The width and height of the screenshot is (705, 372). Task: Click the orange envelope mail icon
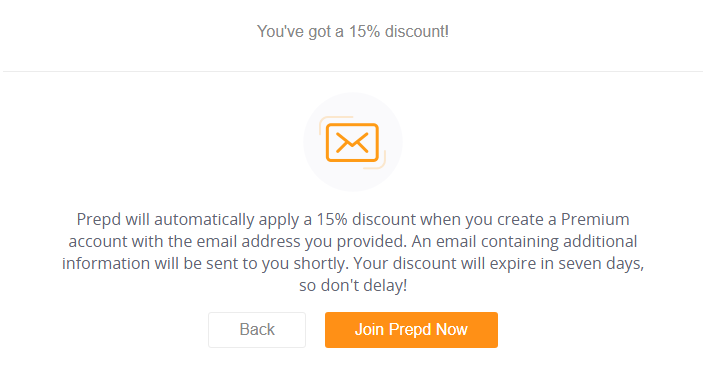(x=352, y=143)
